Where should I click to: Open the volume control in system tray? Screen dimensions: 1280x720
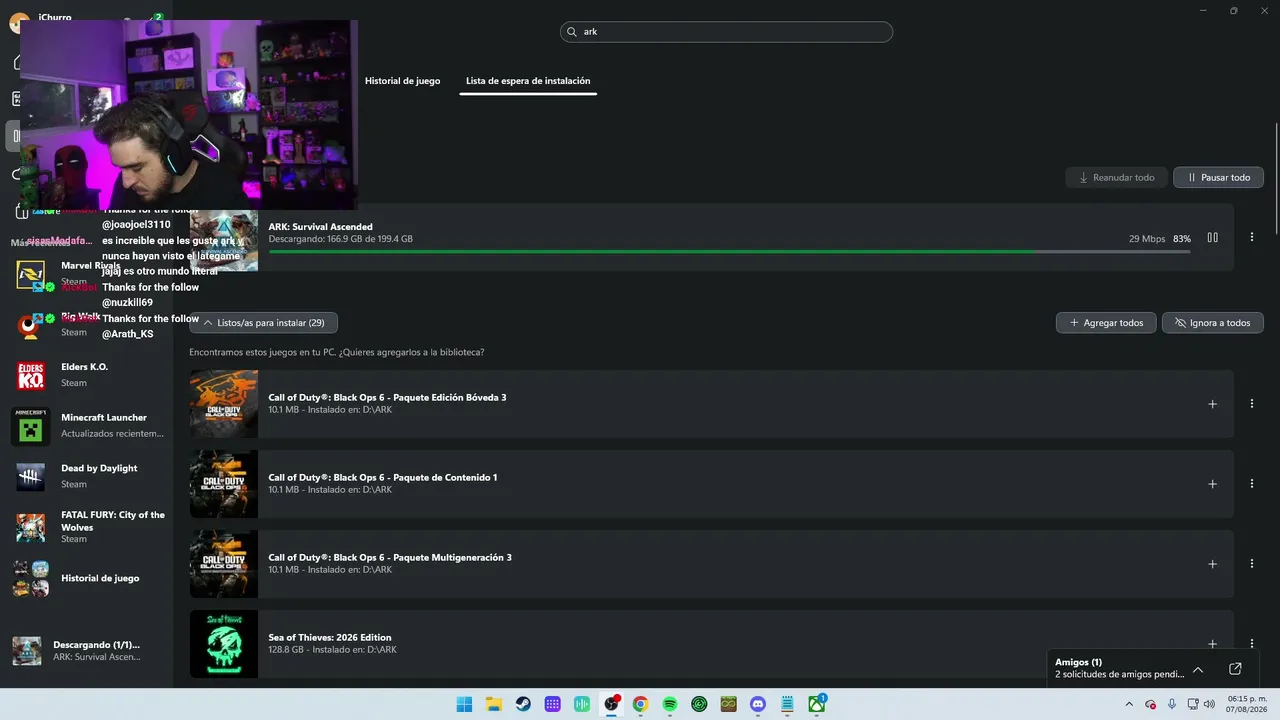tap(1209, 704)
